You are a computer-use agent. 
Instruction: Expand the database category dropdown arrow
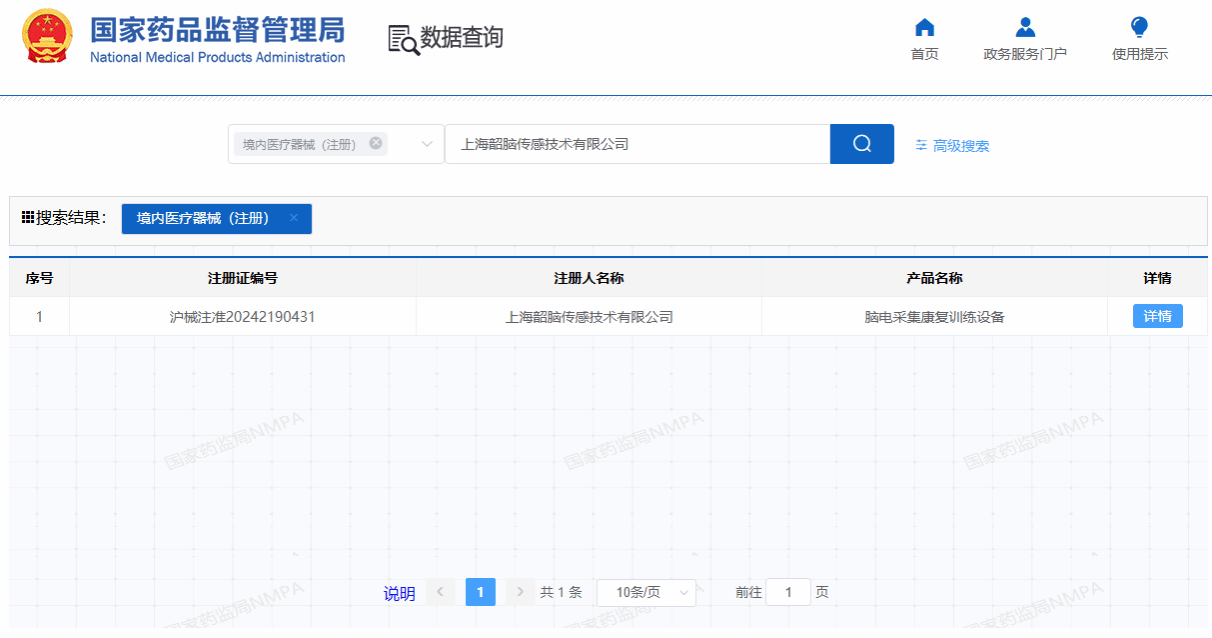(427, 144)
